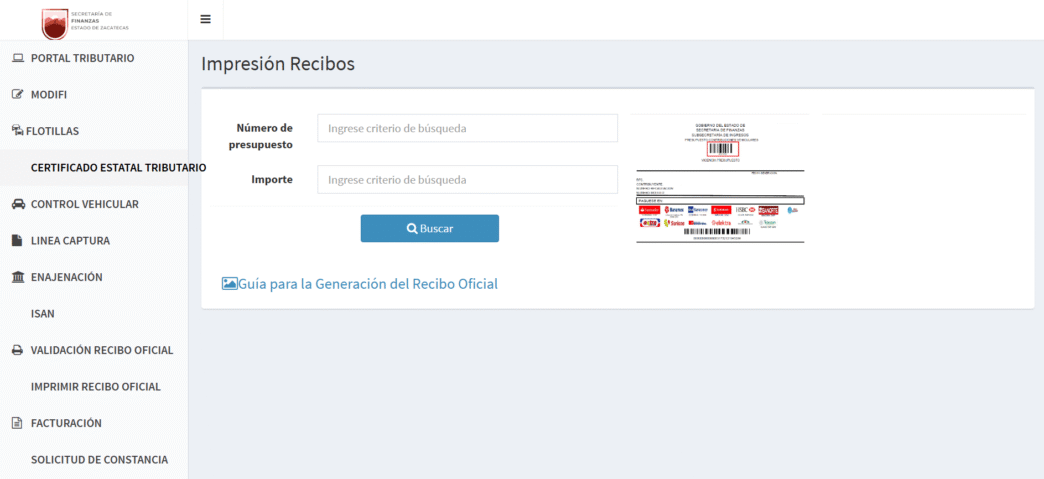Click the file icon beside Linea Captura
Viewport: 1044px width, 479px height.
[x=17, y=241]
